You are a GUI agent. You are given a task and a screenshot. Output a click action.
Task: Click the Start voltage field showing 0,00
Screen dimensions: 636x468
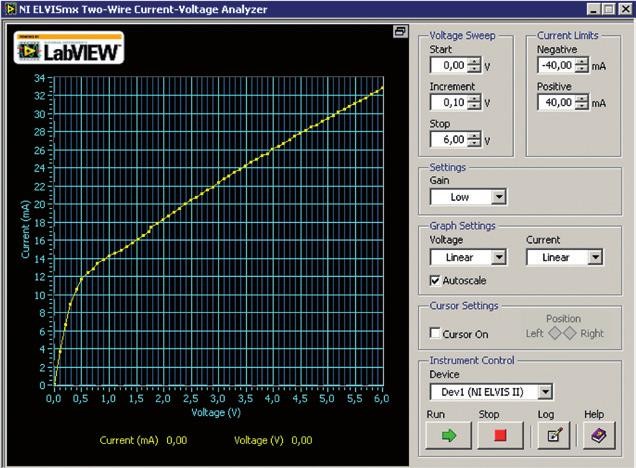[449, 65]
